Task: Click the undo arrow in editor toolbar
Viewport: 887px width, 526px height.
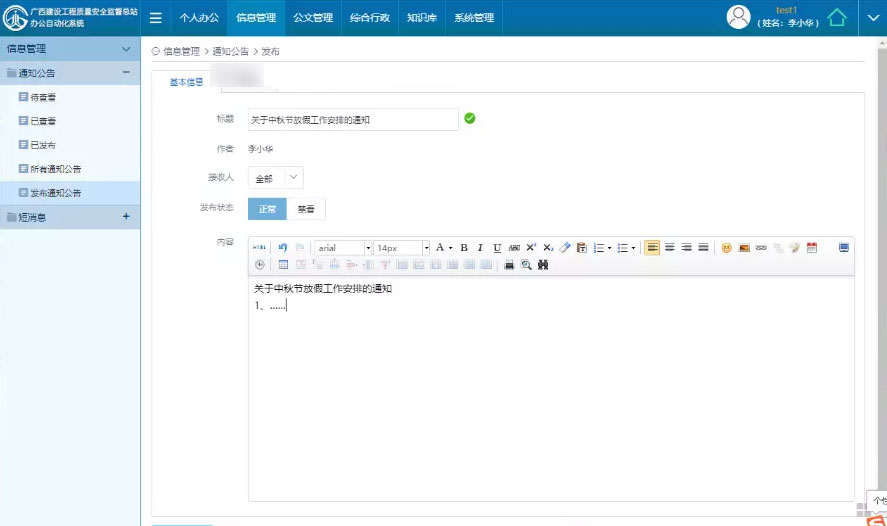Action: coord(283,248)
